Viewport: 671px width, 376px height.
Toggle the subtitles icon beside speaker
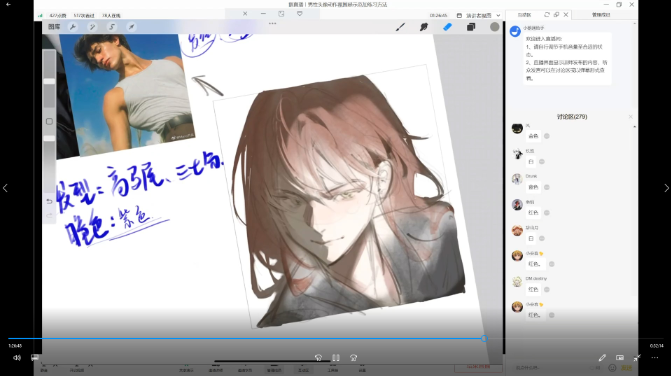pyautogui.click(x=35, y=357)
